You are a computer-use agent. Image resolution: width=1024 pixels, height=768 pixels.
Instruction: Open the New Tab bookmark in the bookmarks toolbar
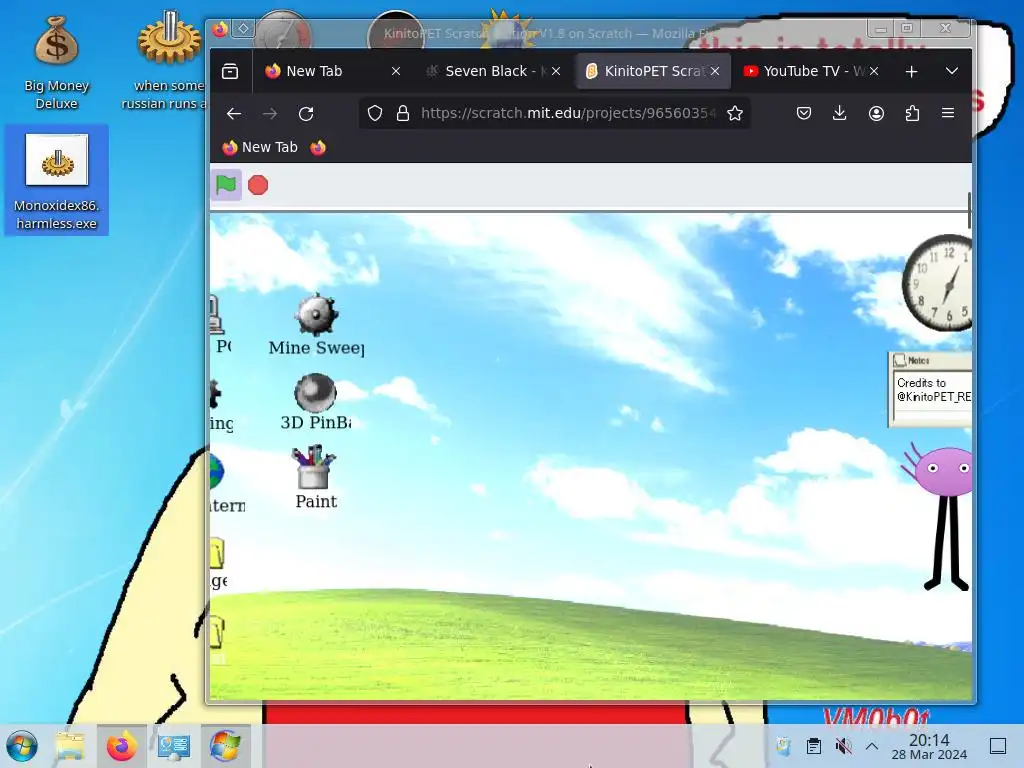260,148
